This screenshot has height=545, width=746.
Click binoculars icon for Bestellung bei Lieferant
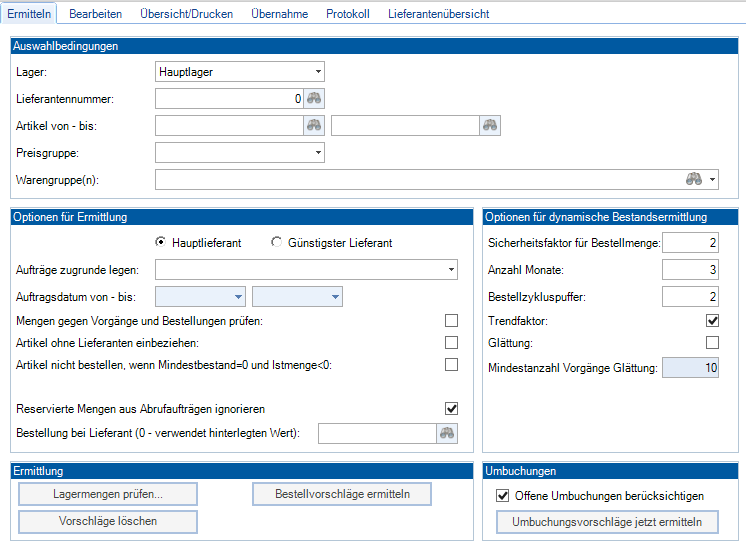coord(447,433)
